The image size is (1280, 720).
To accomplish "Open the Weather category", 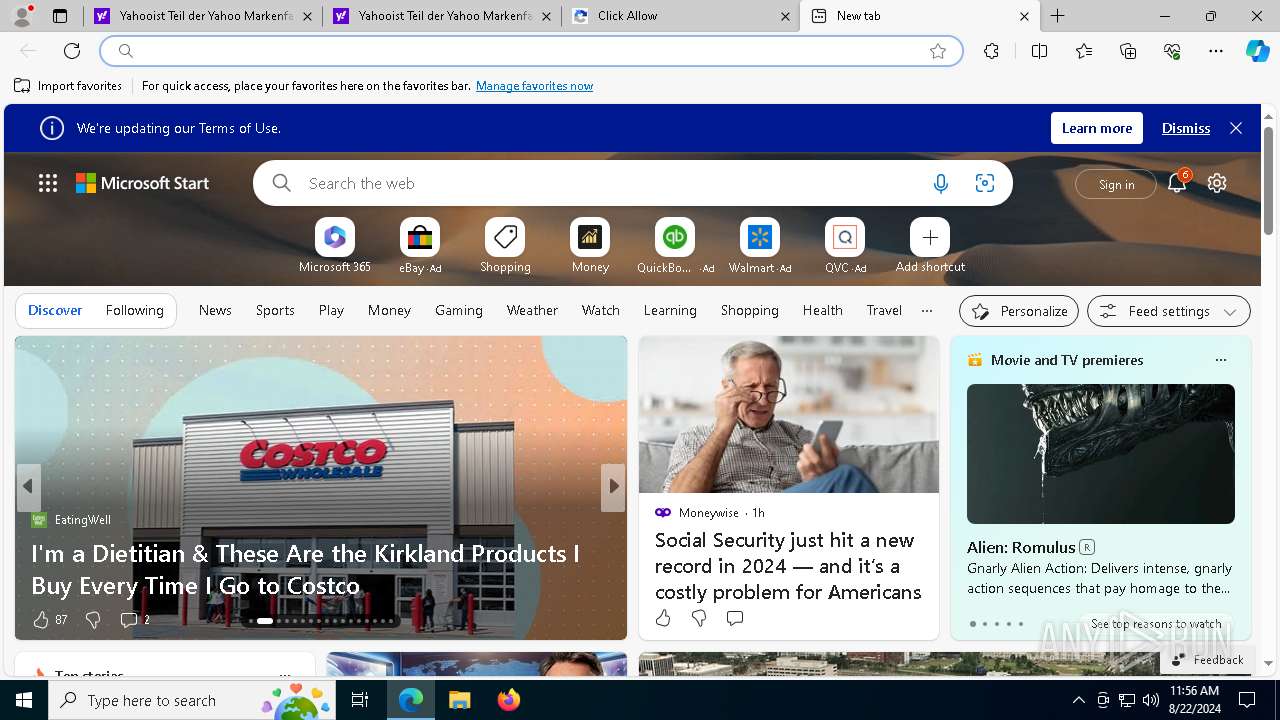I will pos(532,310).
